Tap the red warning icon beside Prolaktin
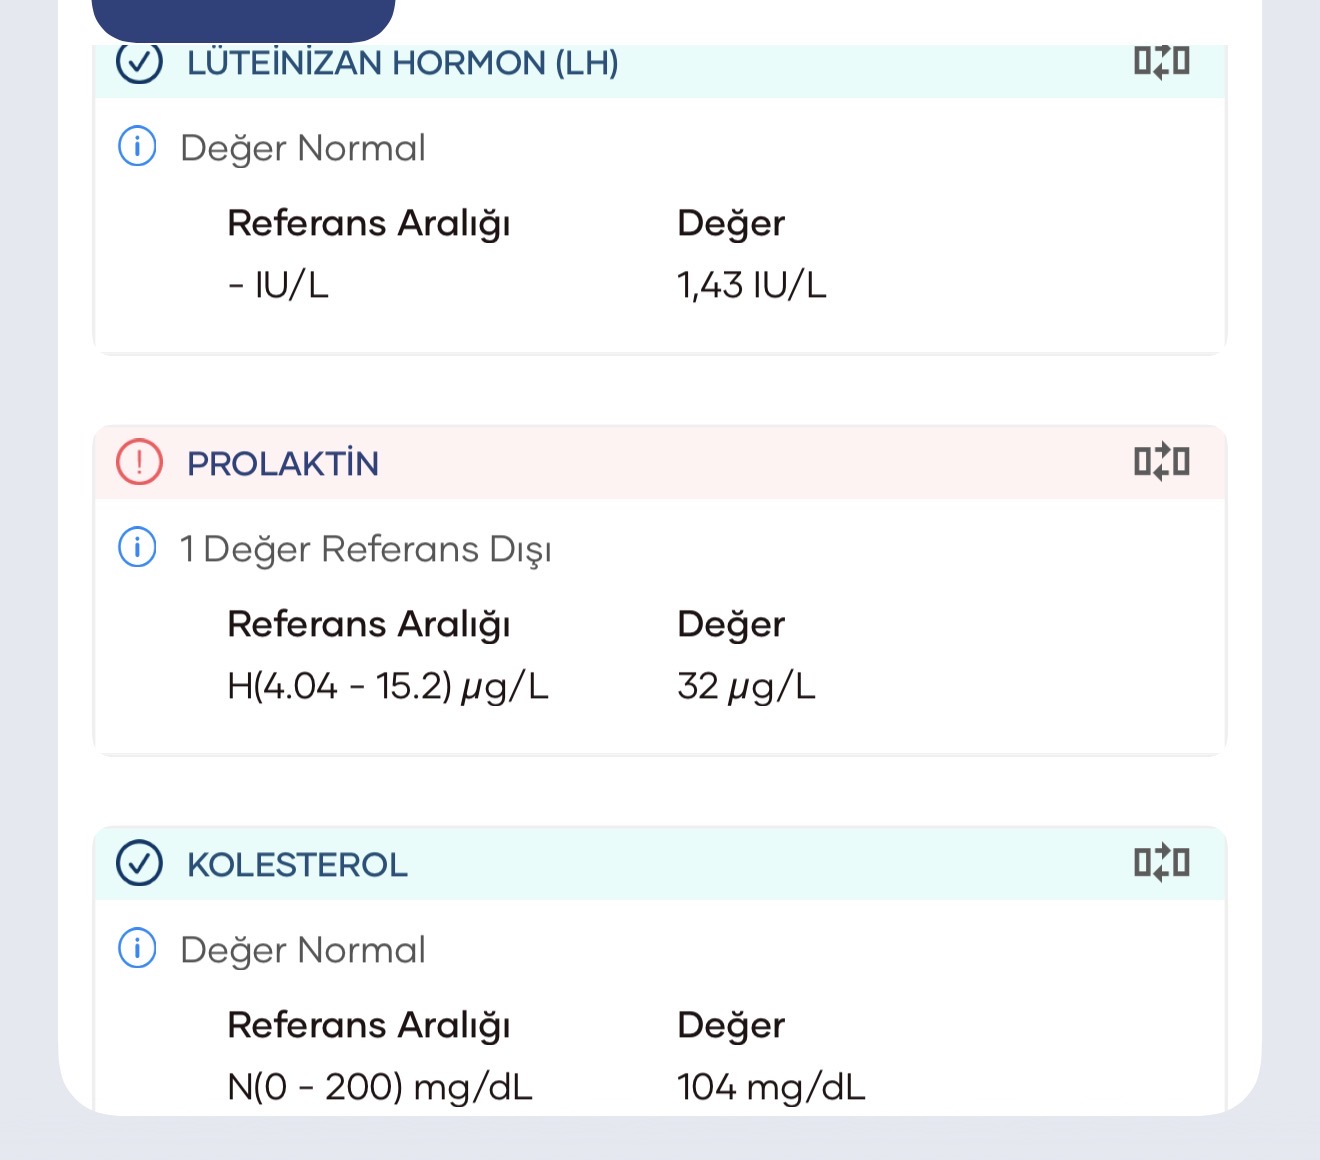 pyautogui.click(x=139, y=462)
